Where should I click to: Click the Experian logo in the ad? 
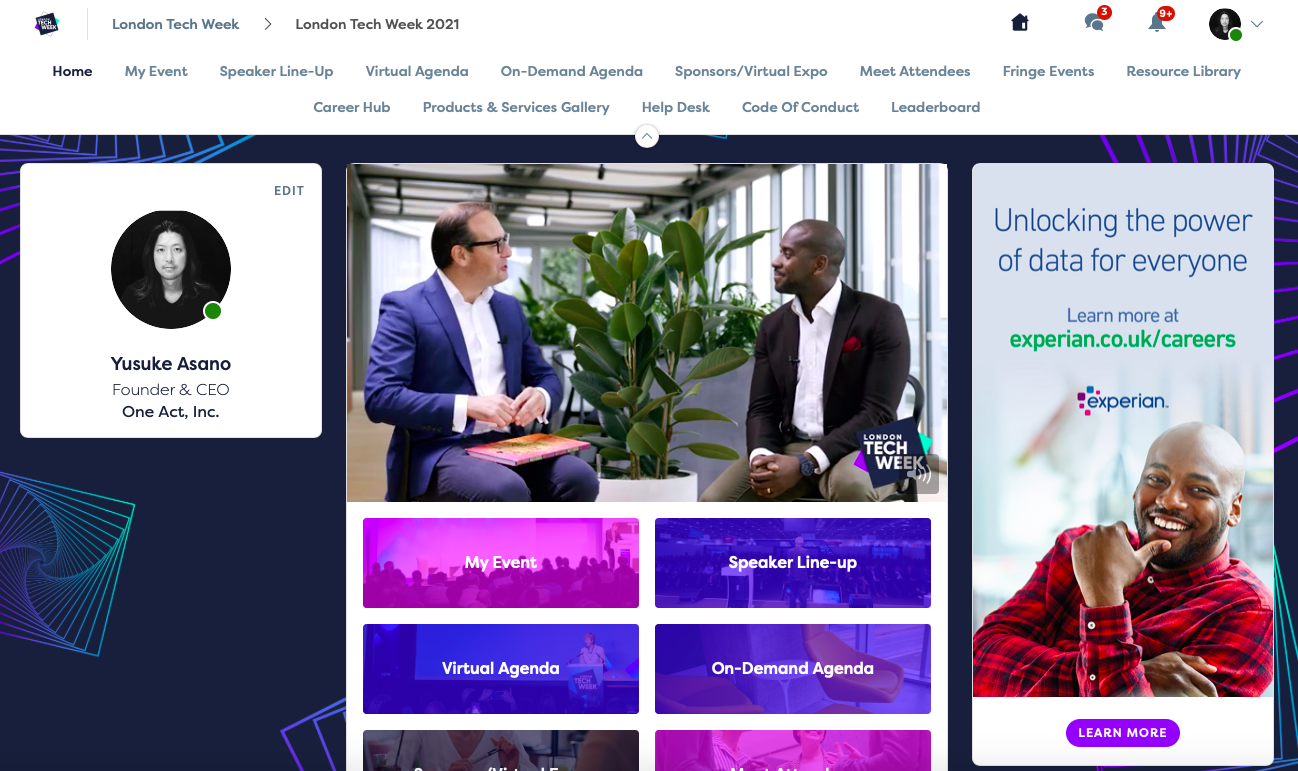[1123, 400]
